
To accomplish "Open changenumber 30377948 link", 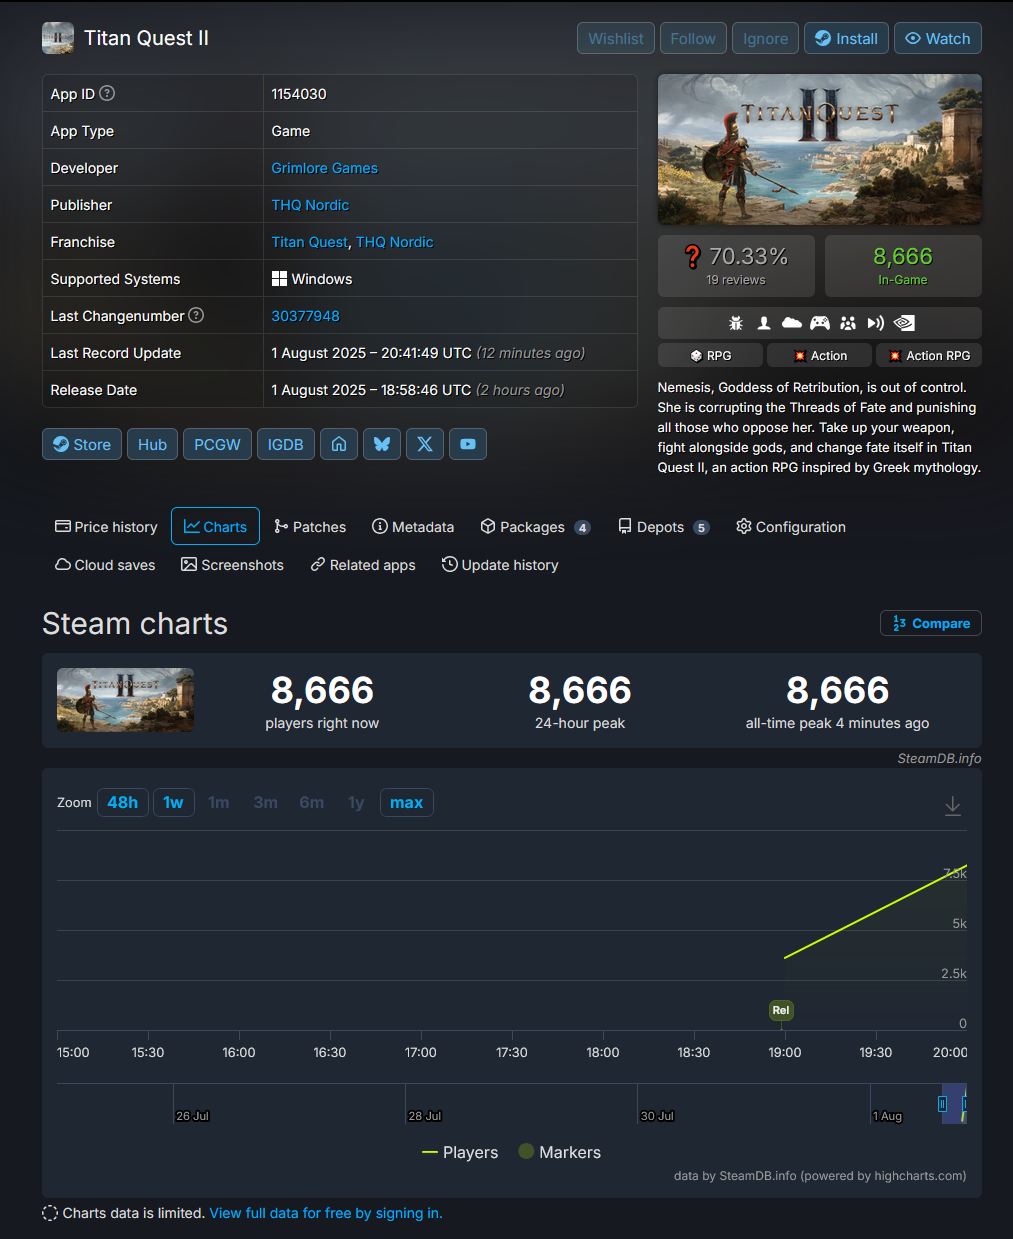I will click(305, 316).
